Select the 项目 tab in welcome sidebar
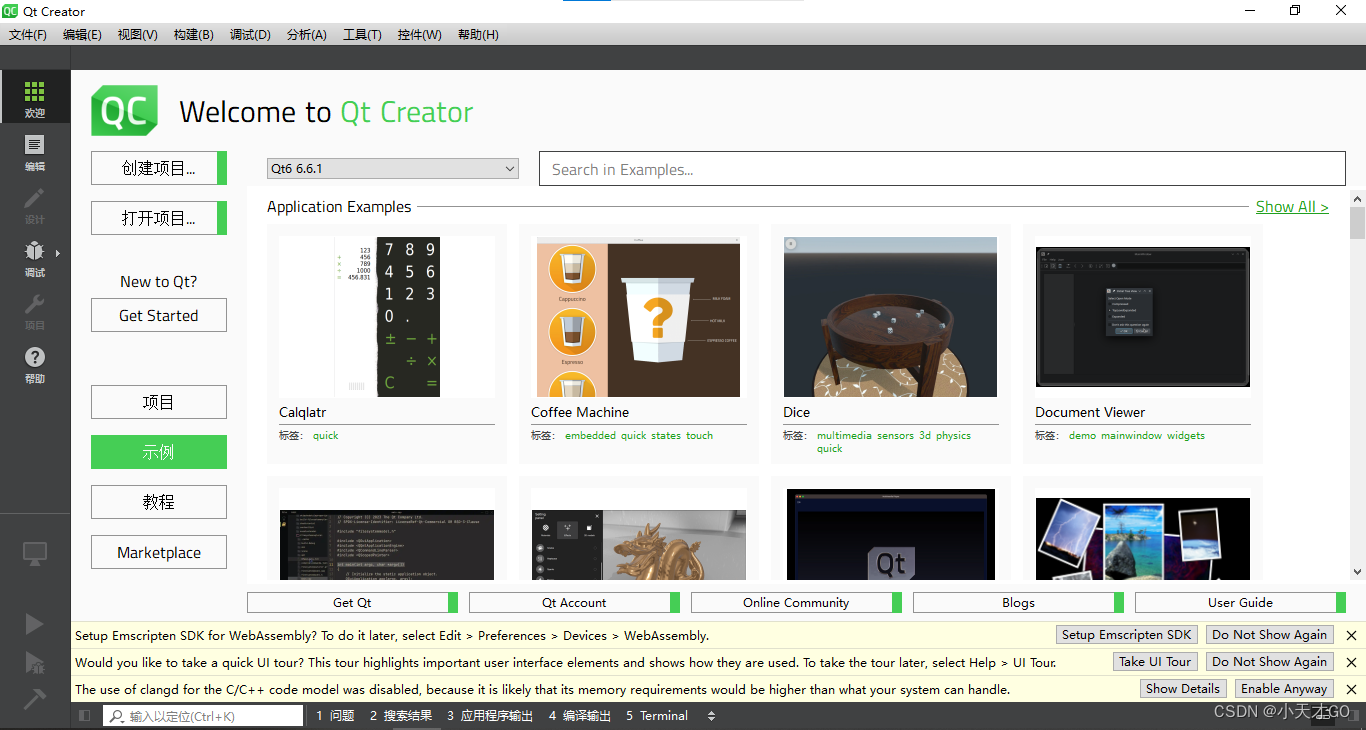This screenshot has width=1366, height=730. (159, 402)
